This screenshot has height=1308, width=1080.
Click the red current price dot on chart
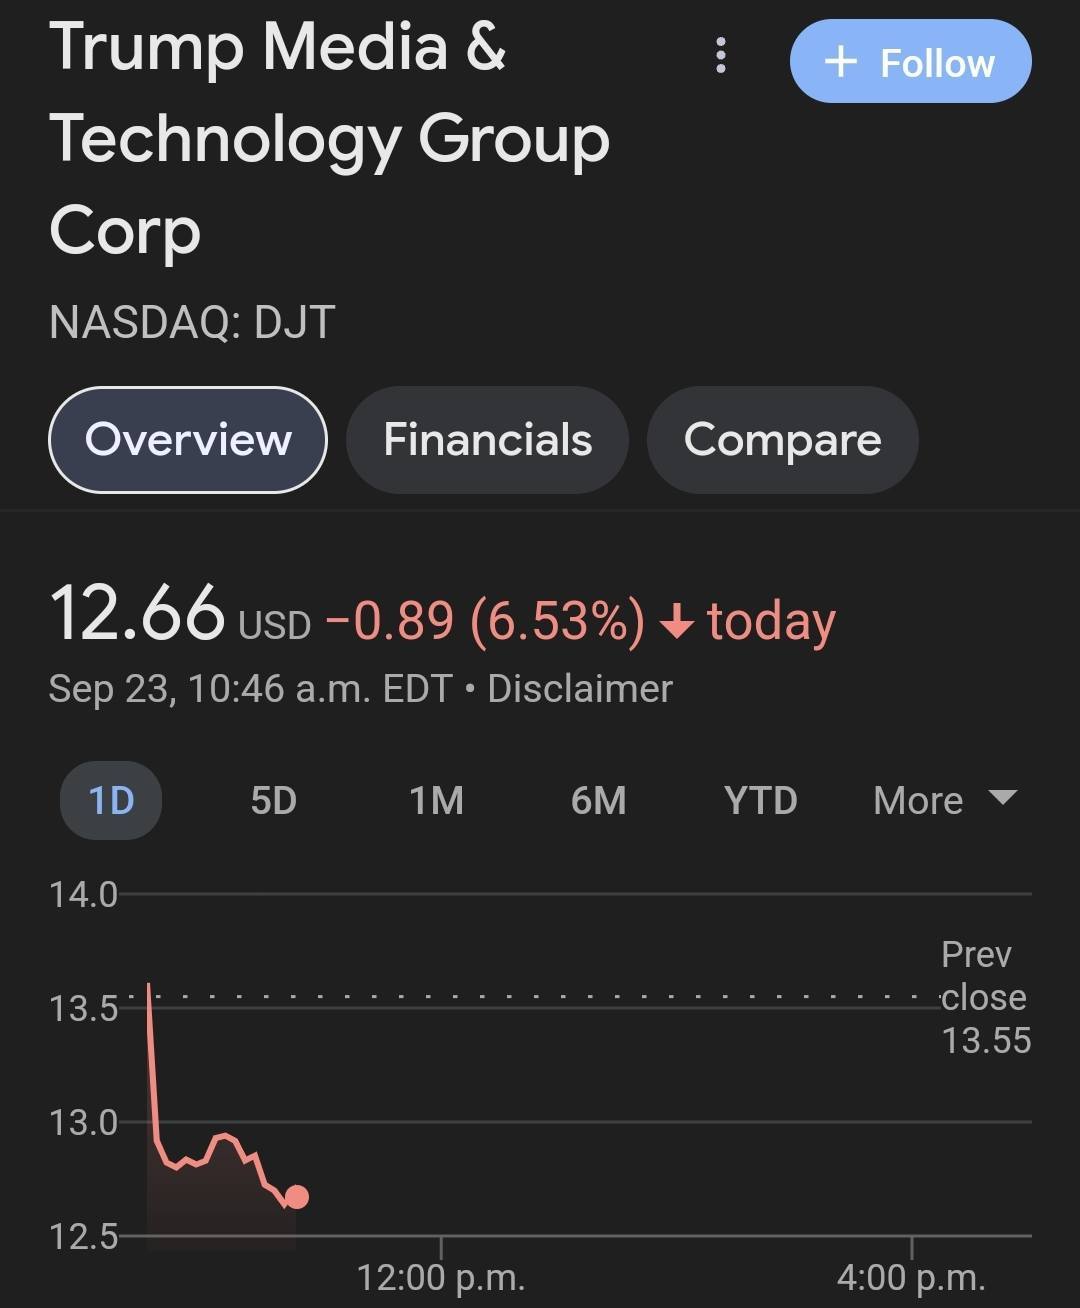tap(296, 1196)
